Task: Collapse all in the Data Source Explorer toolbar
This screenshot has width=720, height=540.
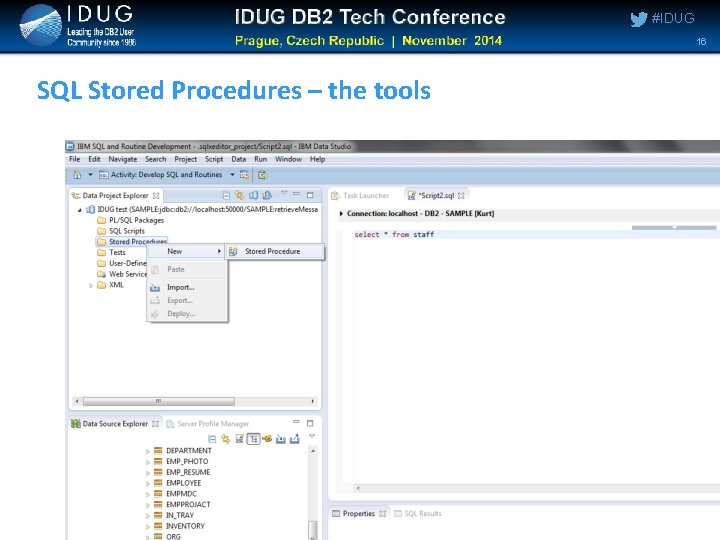Action: click(212, 439)
